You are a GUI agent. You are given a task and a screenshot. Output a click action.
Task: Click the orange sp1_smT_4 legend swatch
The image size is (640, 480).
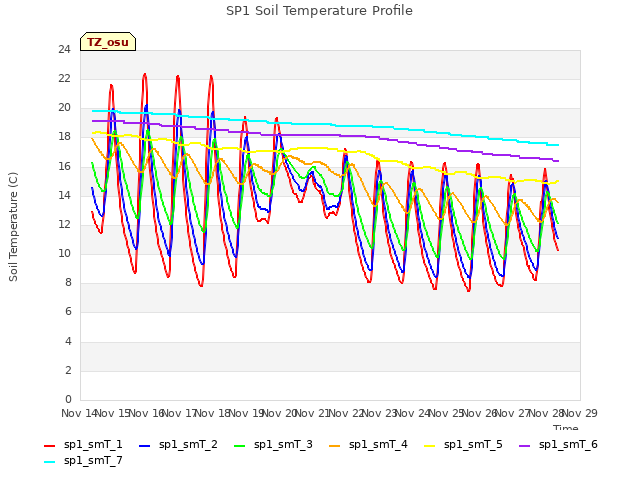coord(334,446)
